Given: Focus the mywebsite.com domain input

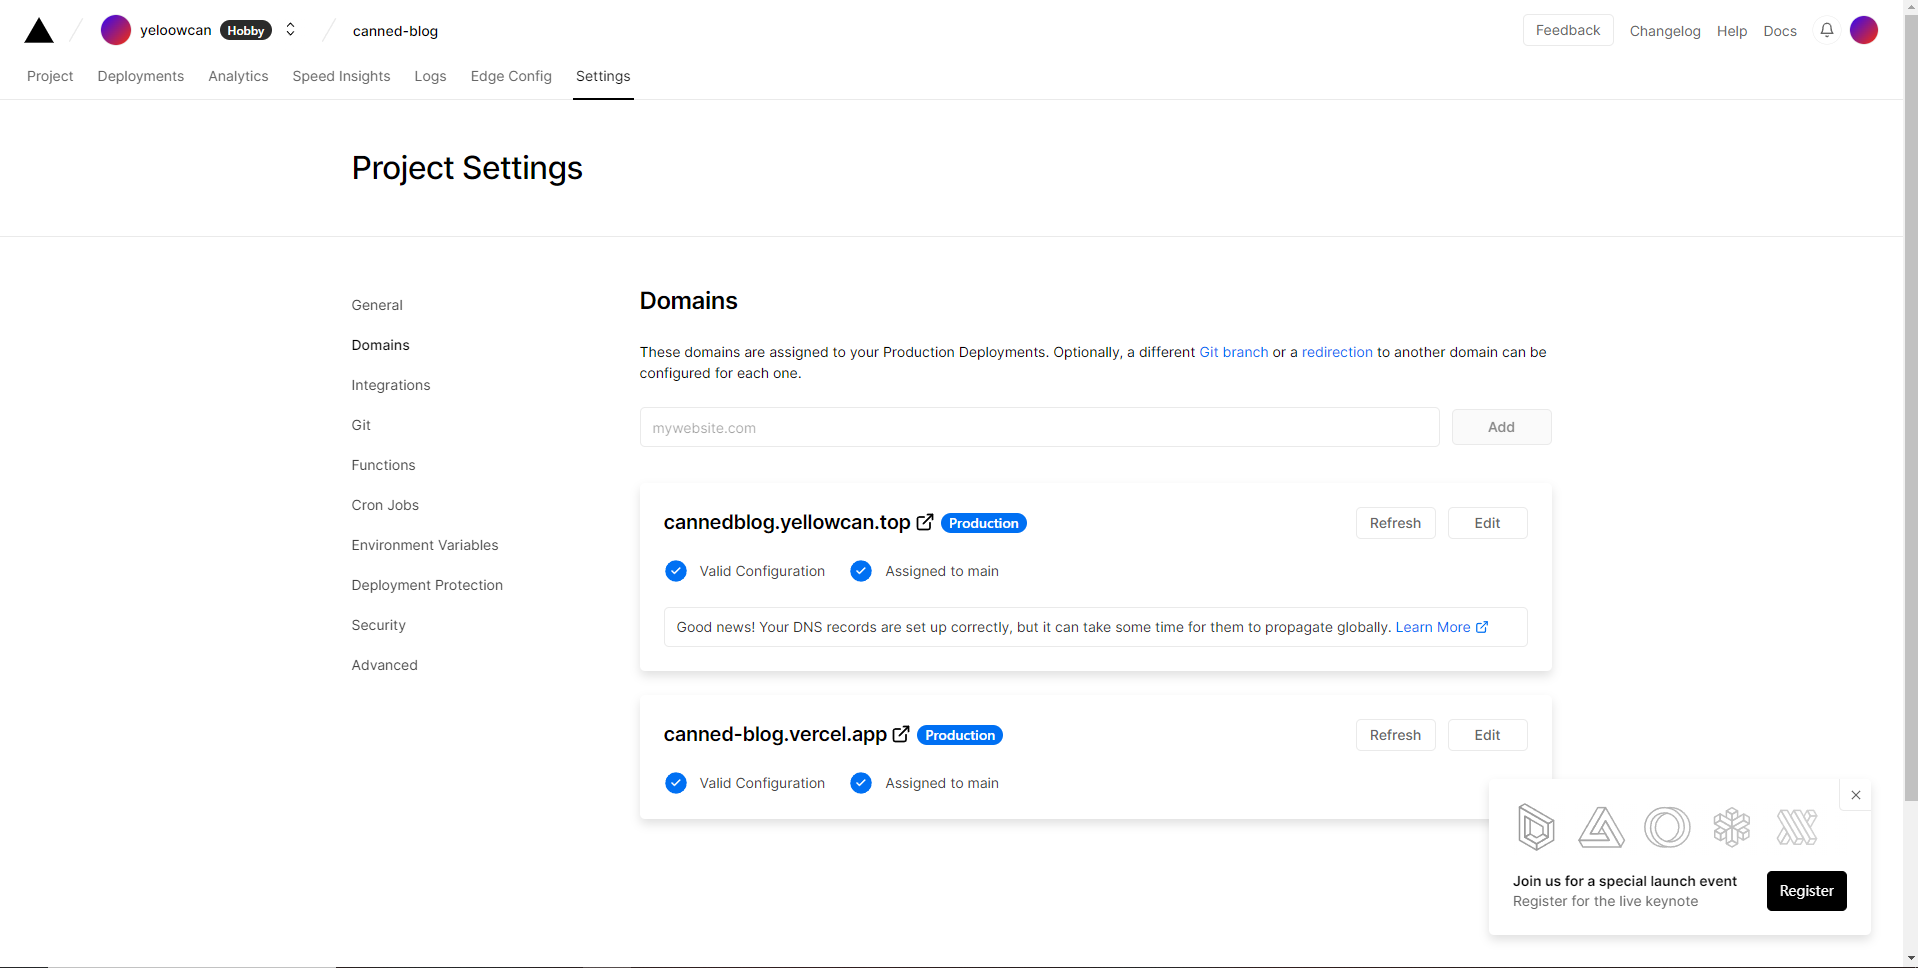Looking at the screenshot, I should pyautogui.click(x=1039, y=427).
